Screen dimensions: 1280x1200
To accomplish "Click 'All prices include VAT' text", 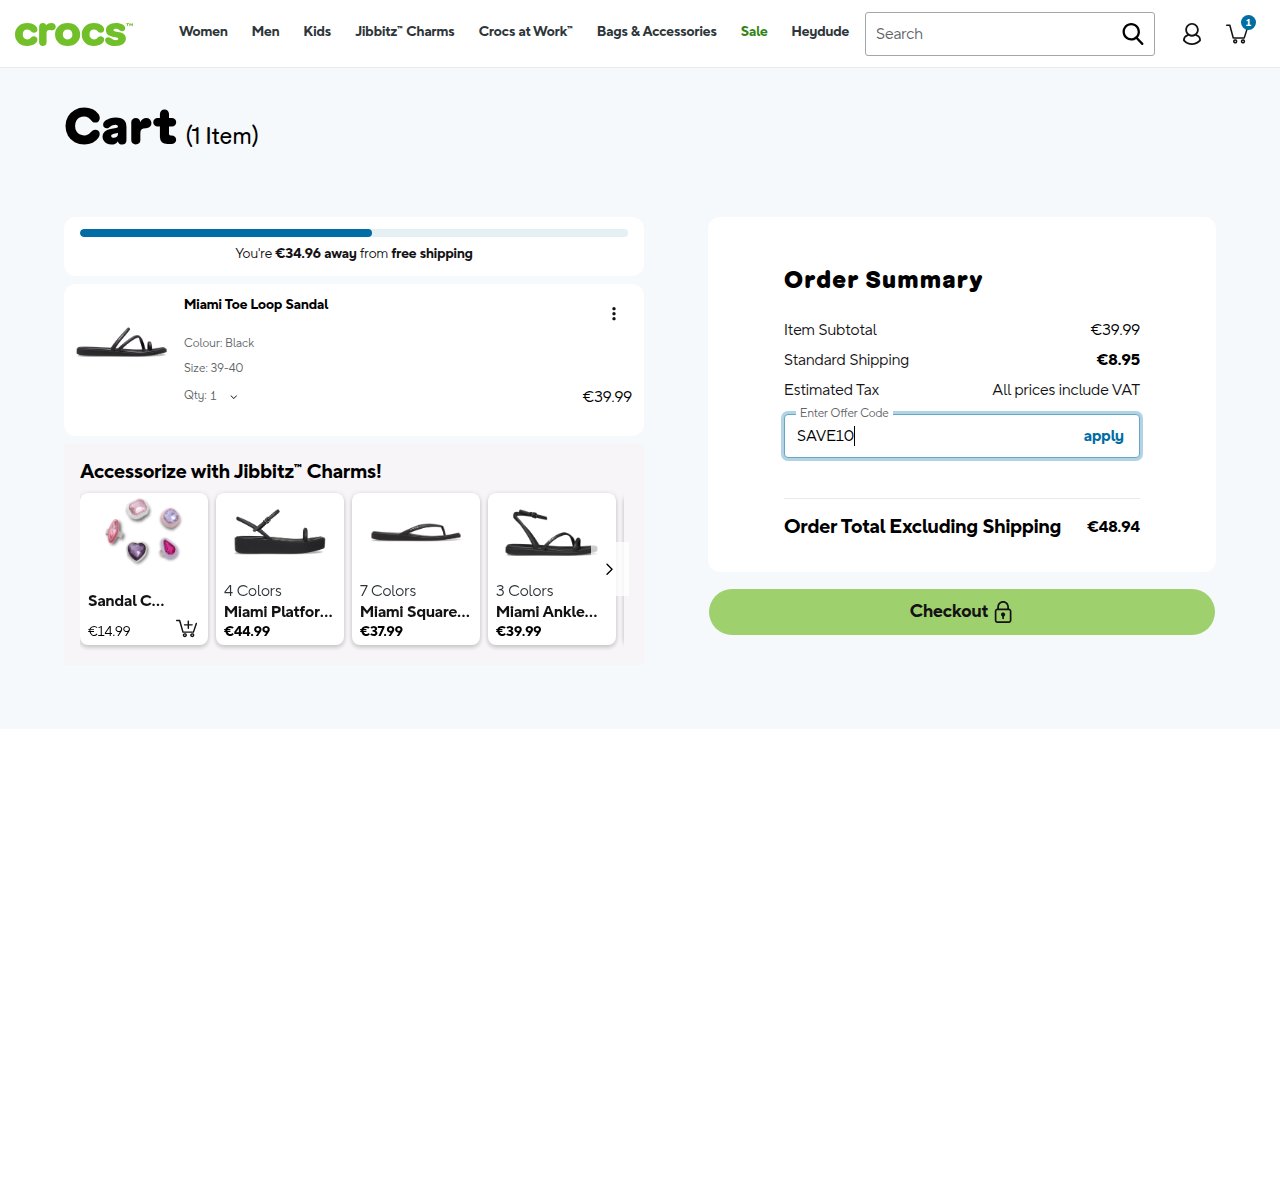I will (1066, 390).
